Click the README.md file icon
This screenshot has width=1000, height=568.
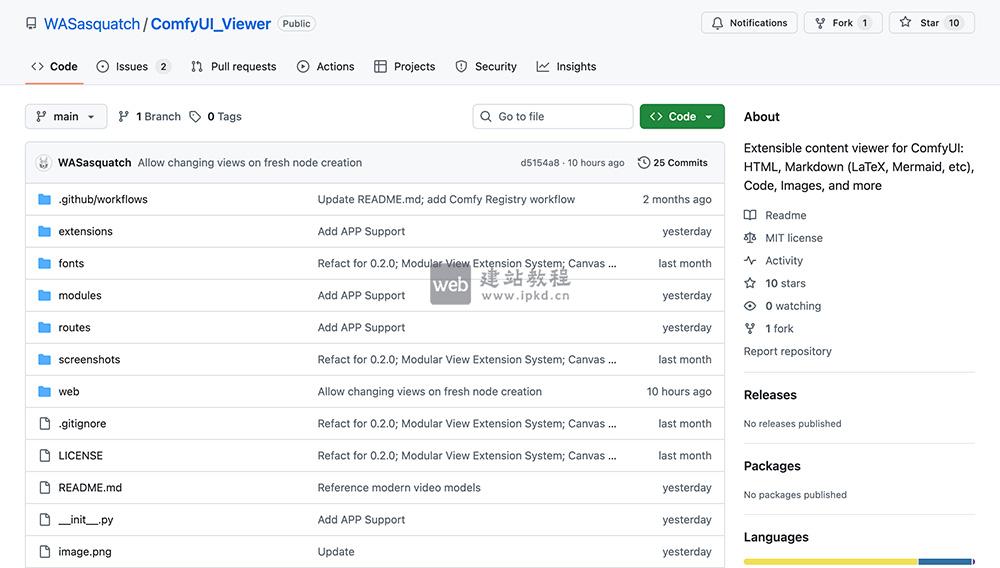(x=44, y=488)
